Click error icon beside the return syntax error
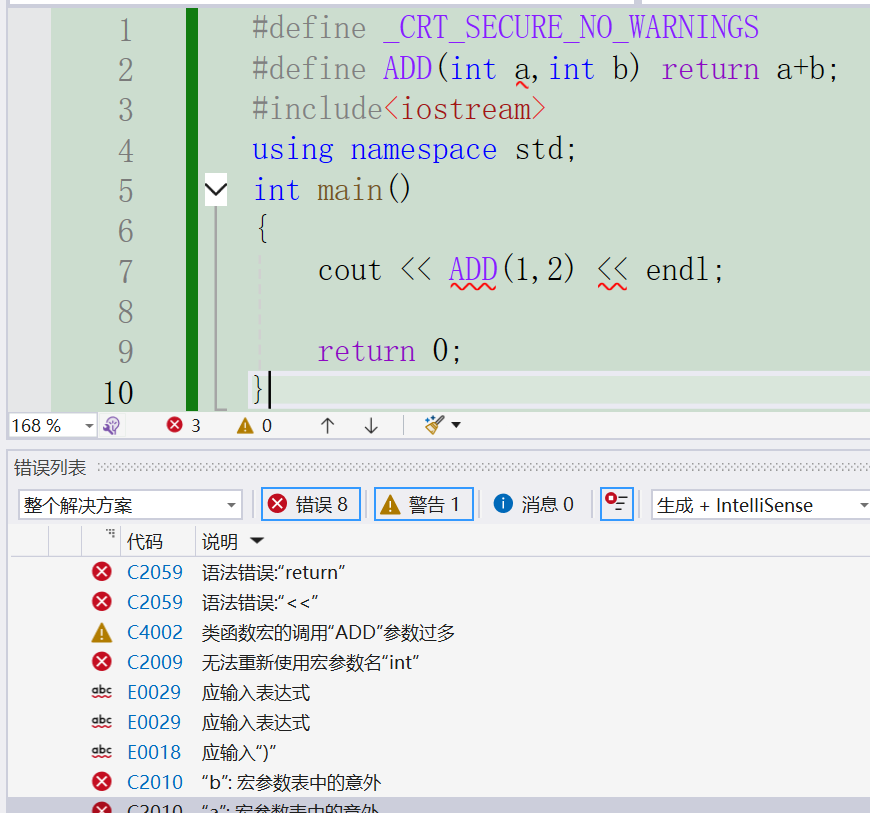 [x=102, y=572]
